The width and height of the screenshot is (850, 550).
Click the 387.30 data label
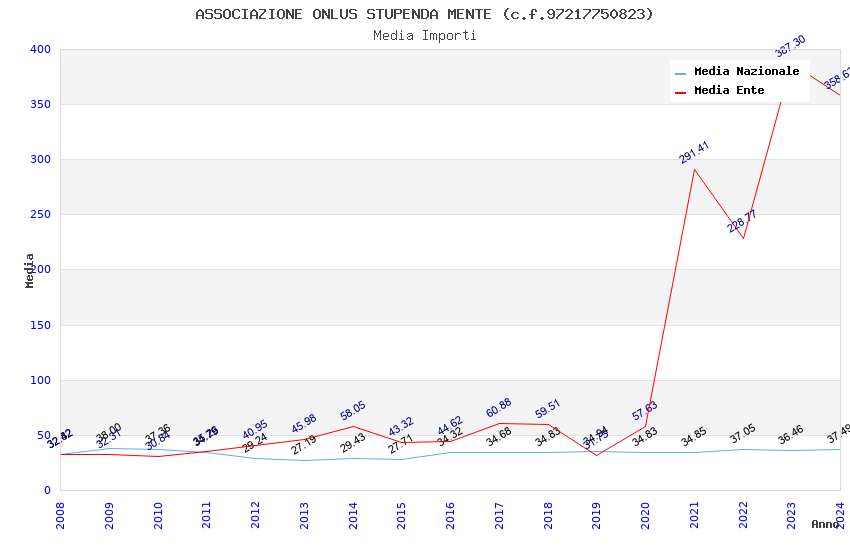click(790, 46)
